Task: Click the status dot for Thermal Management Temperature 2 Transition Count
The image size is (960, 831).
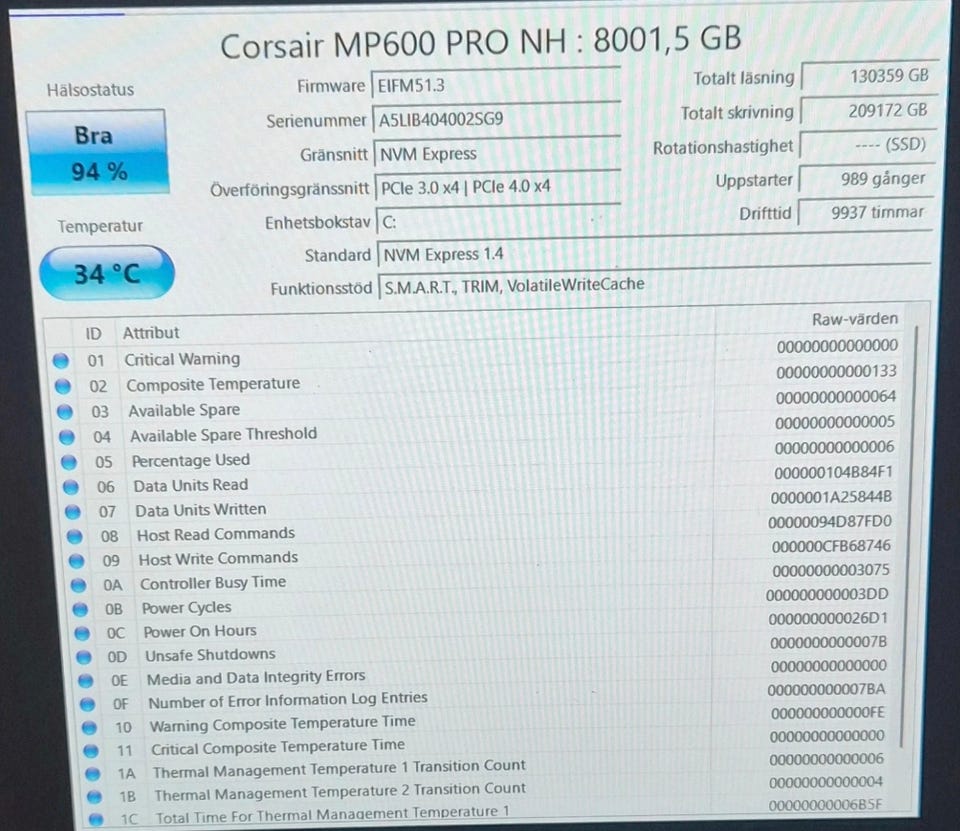Action: pyautogui.click(x=94, y=797)
